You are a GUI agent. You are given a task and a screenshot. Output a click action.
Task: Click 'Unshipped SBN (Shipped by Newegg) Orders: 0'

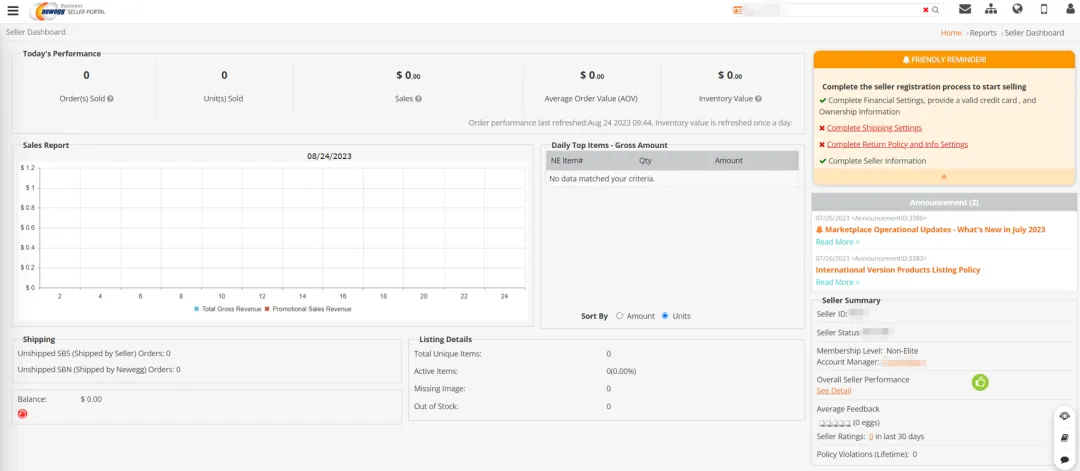(x=98, y=370)
